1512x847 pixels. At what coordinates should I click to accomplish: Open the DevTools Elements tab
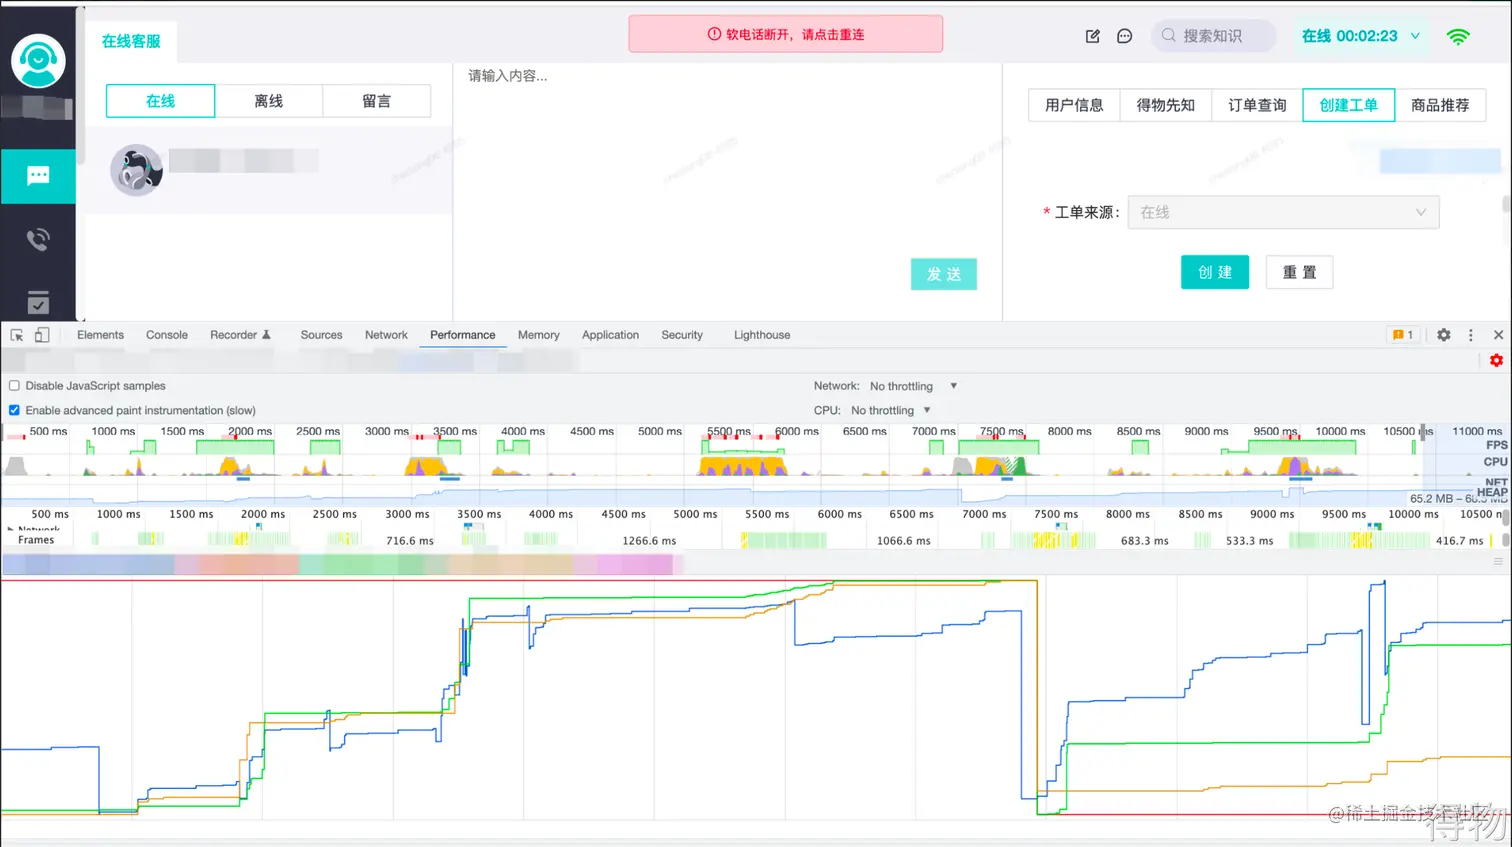[x=100, y=335]
